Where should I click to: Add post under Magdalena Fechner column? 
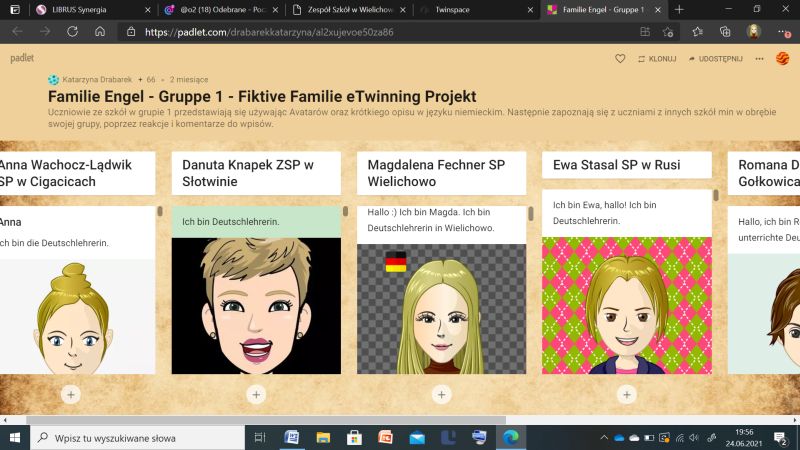[x=441, y=394]
